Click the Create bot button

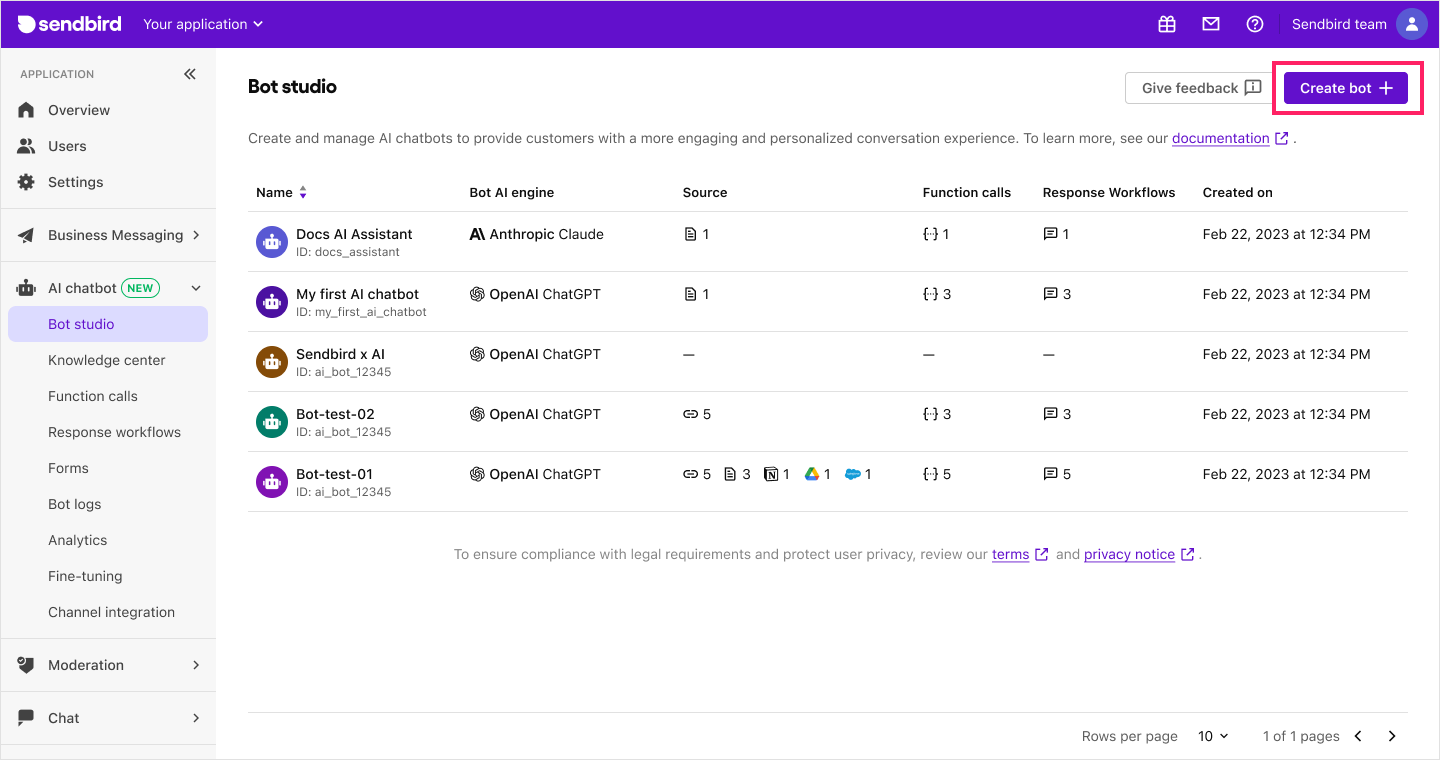pyautogui.click(x=1346, y=88)
